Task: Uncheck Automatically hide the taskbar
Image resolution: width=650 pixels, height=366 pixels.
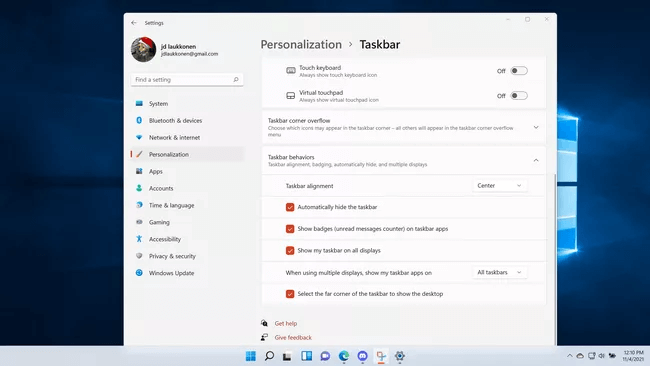Action: pyautogui.click(x=290, y=207)
